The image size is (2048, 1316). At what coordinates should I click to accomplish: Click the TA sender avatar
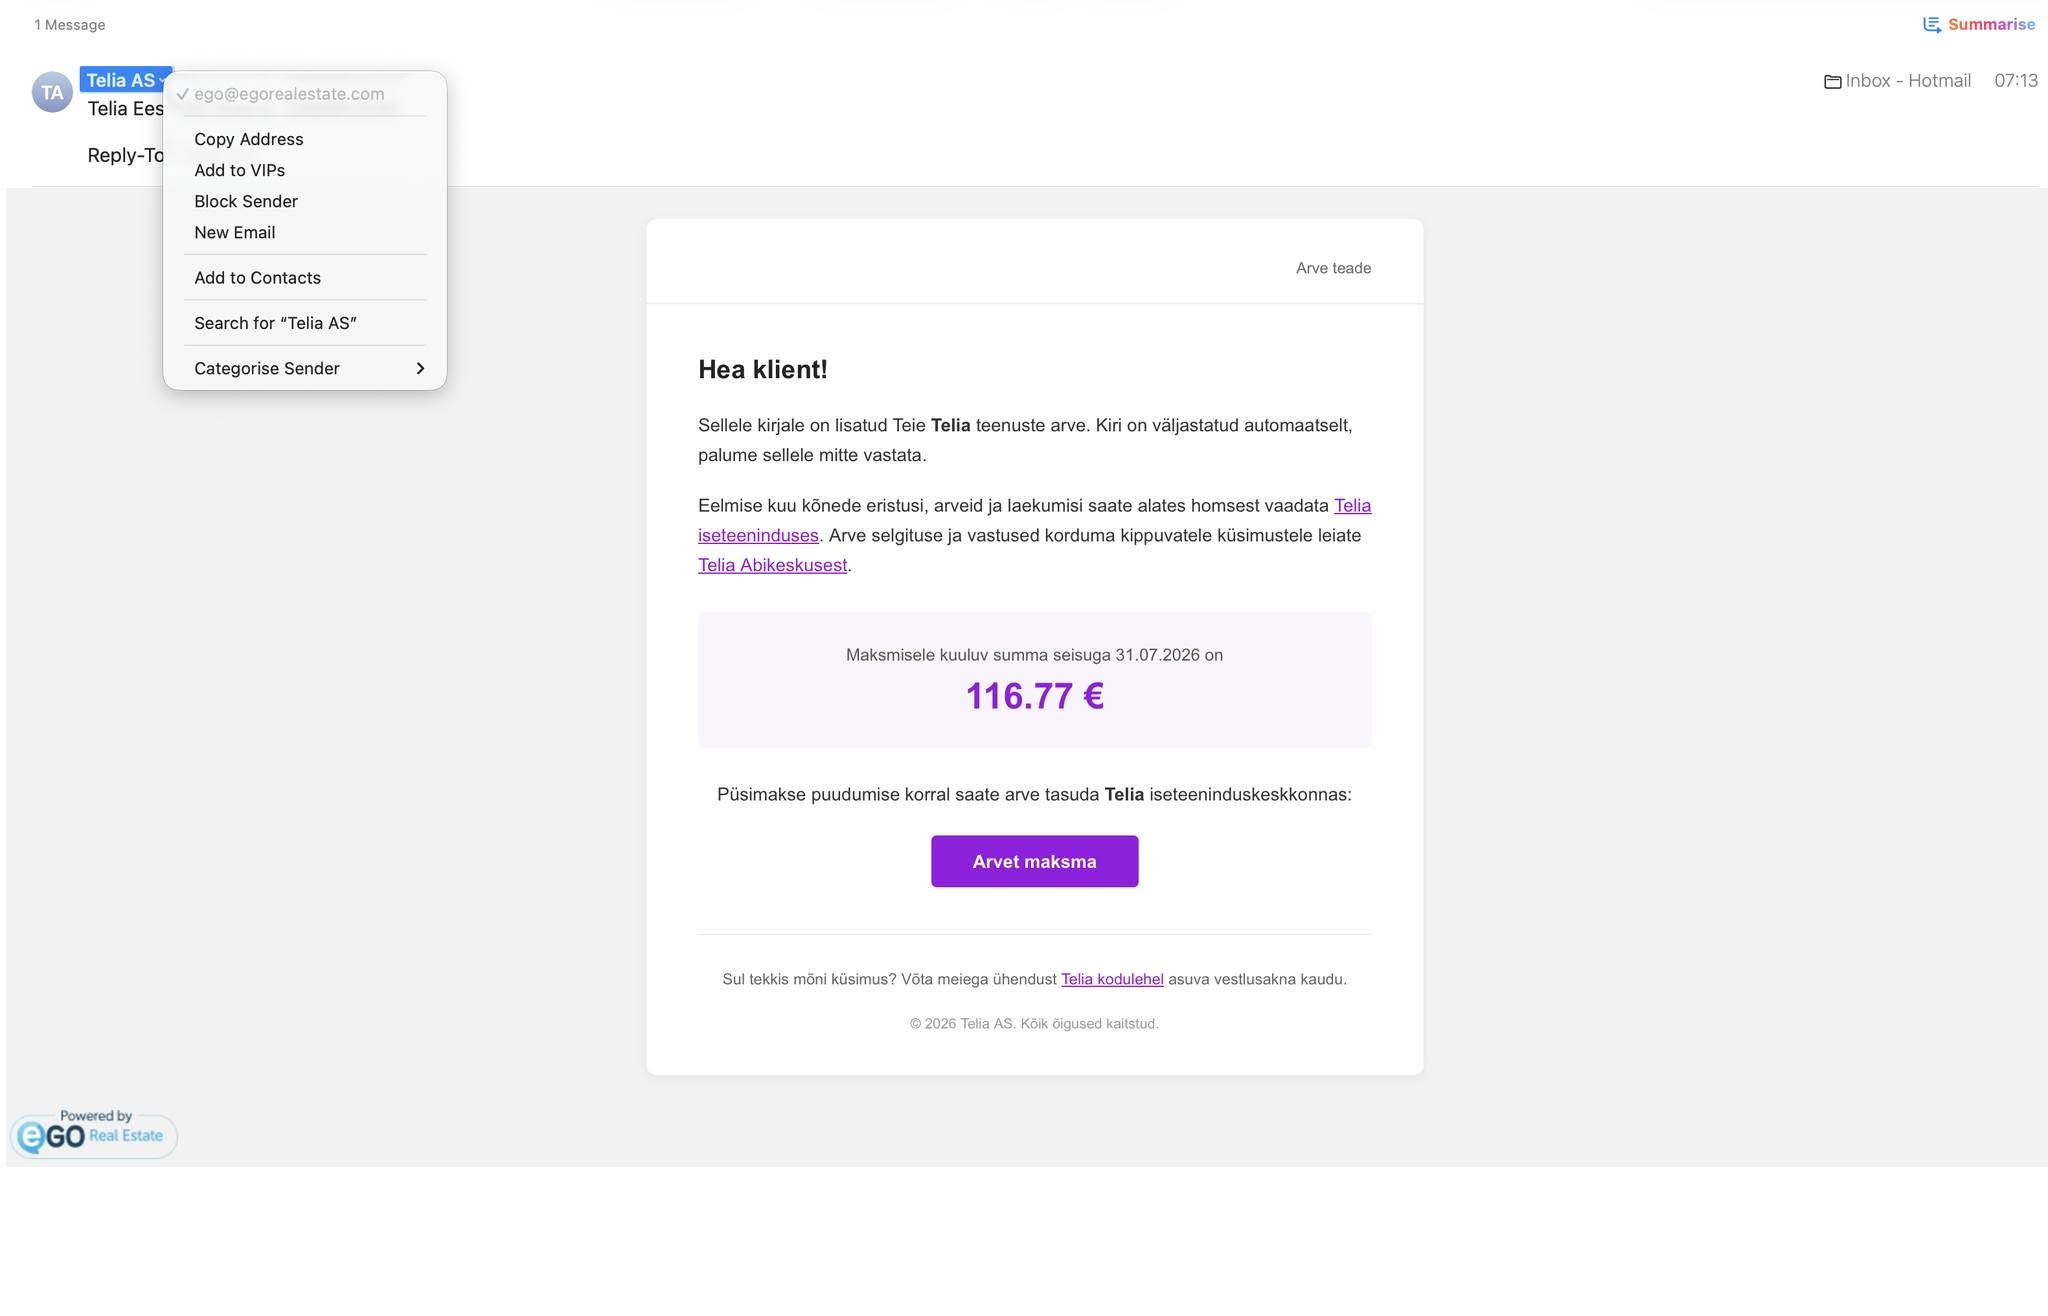[x=52, y=93]
